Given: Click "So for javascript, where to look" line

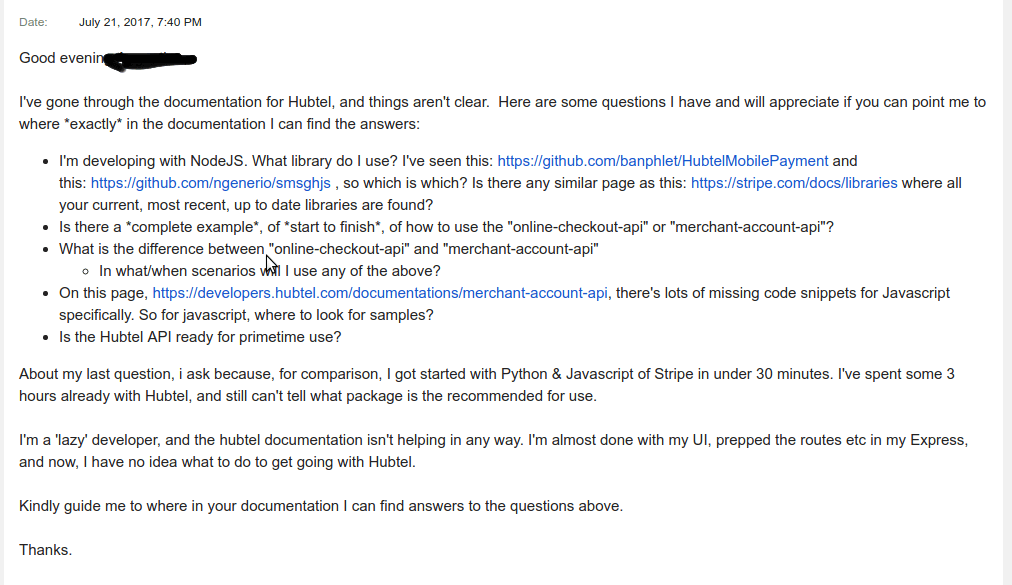Looking at the screenshot, I should (x=300, y=315).
